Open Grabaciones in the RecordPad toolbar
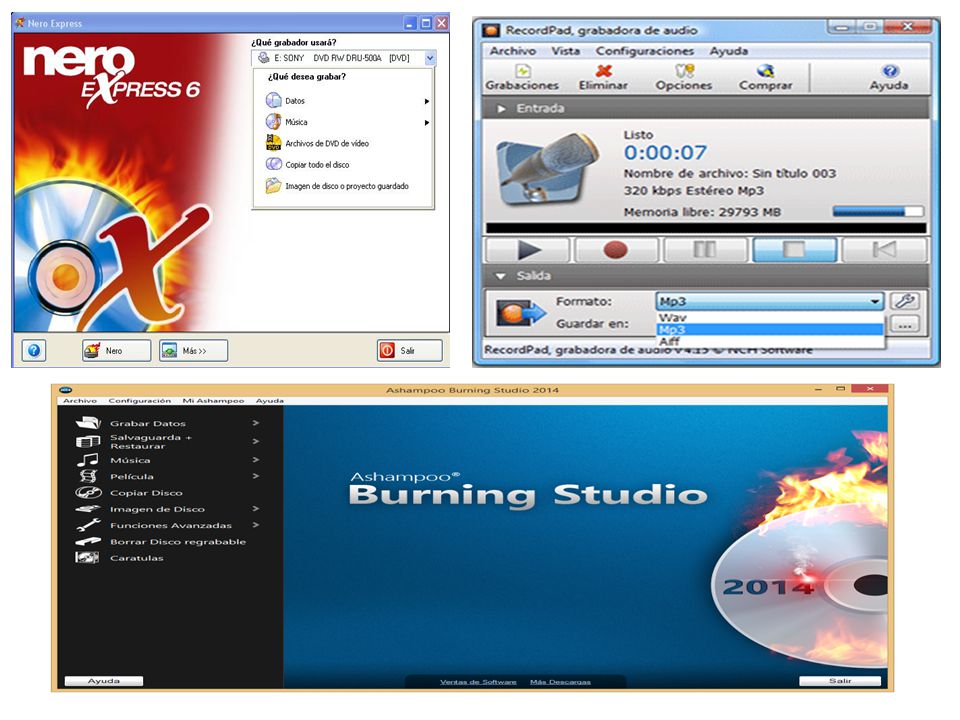 pyautogui.click(x=522, y=78)
